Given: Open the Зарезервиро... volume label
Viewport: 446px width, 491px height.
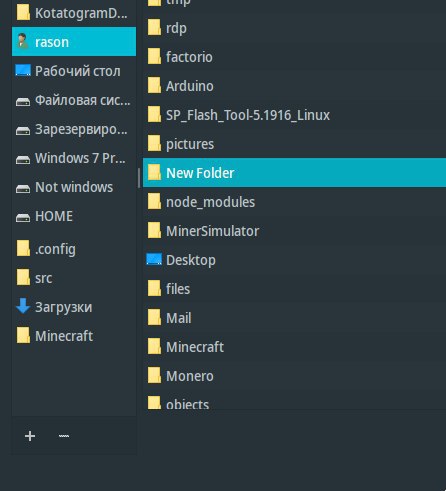Looking at the screenshot, I should click(x=81, y=130).
